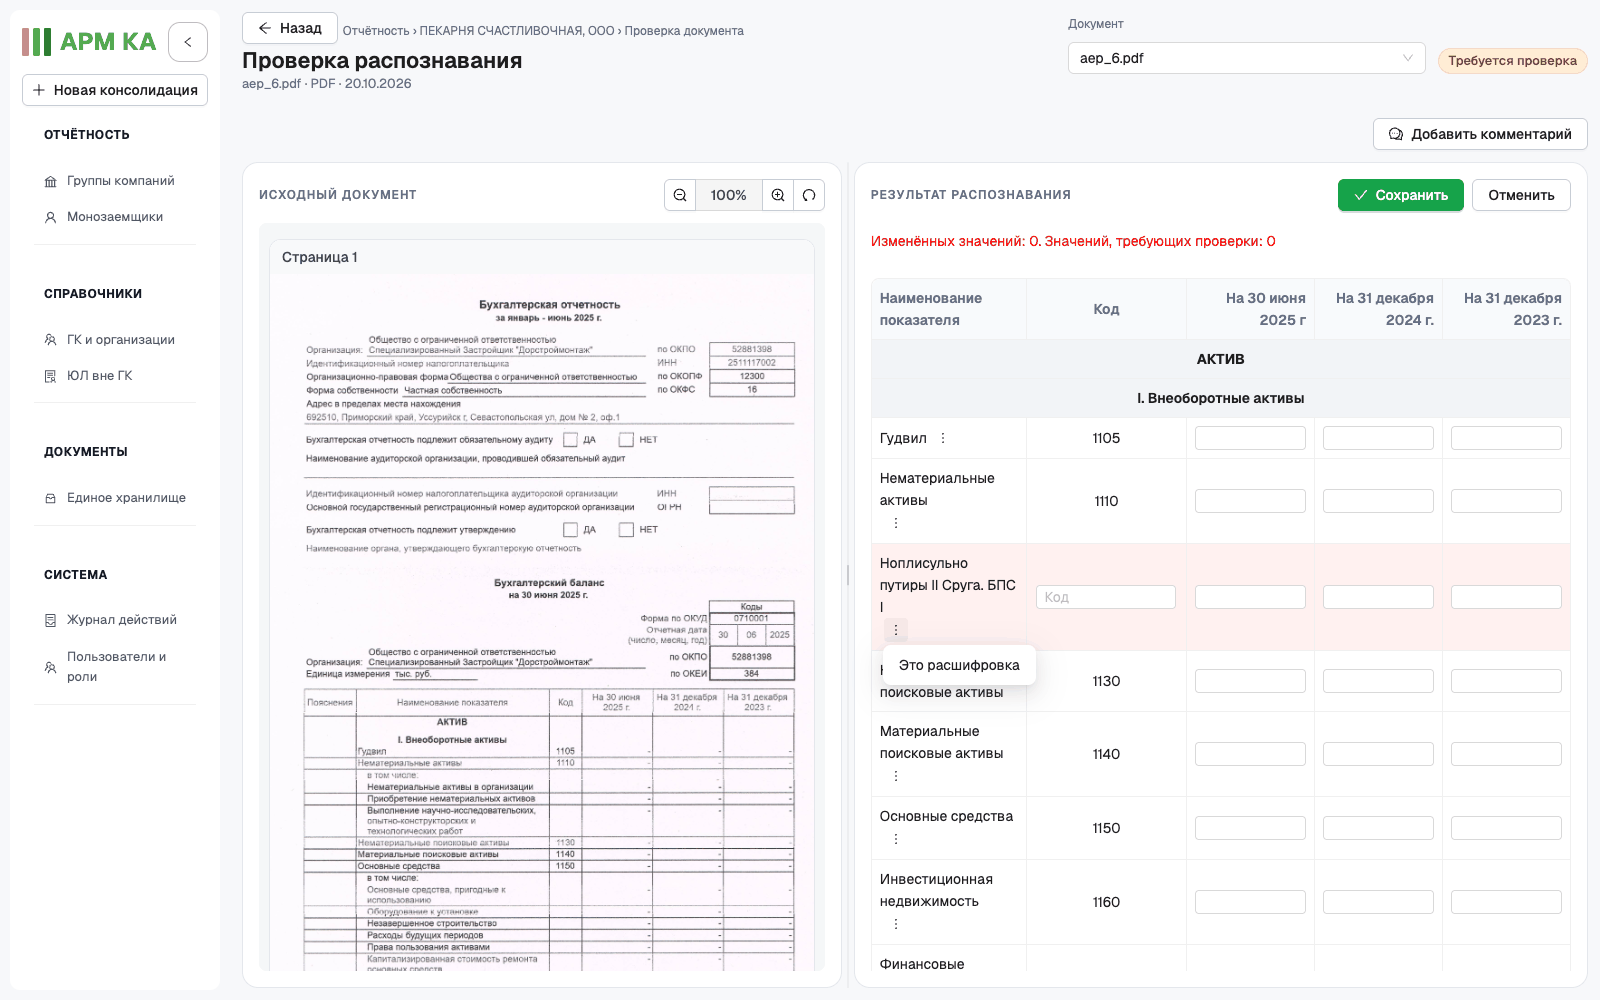Click code 1130 row's 31 декабря 2023 field

[1506, 681]
